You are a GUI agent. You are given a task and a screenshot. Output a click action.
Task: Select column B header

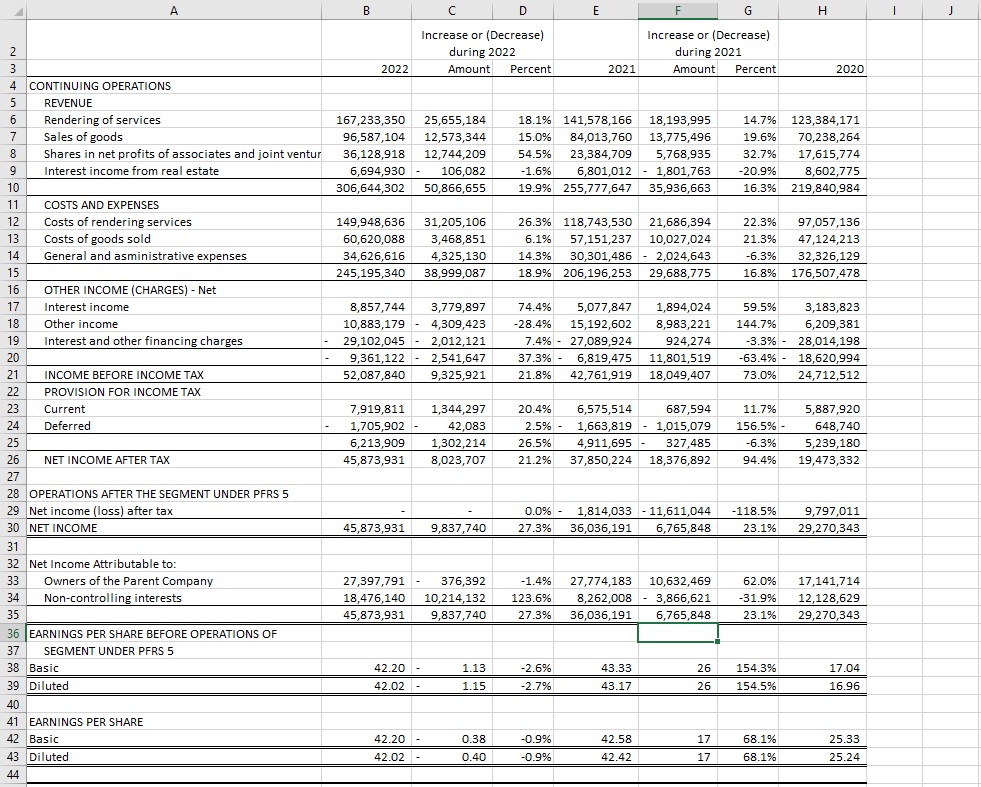click(367, 10)
